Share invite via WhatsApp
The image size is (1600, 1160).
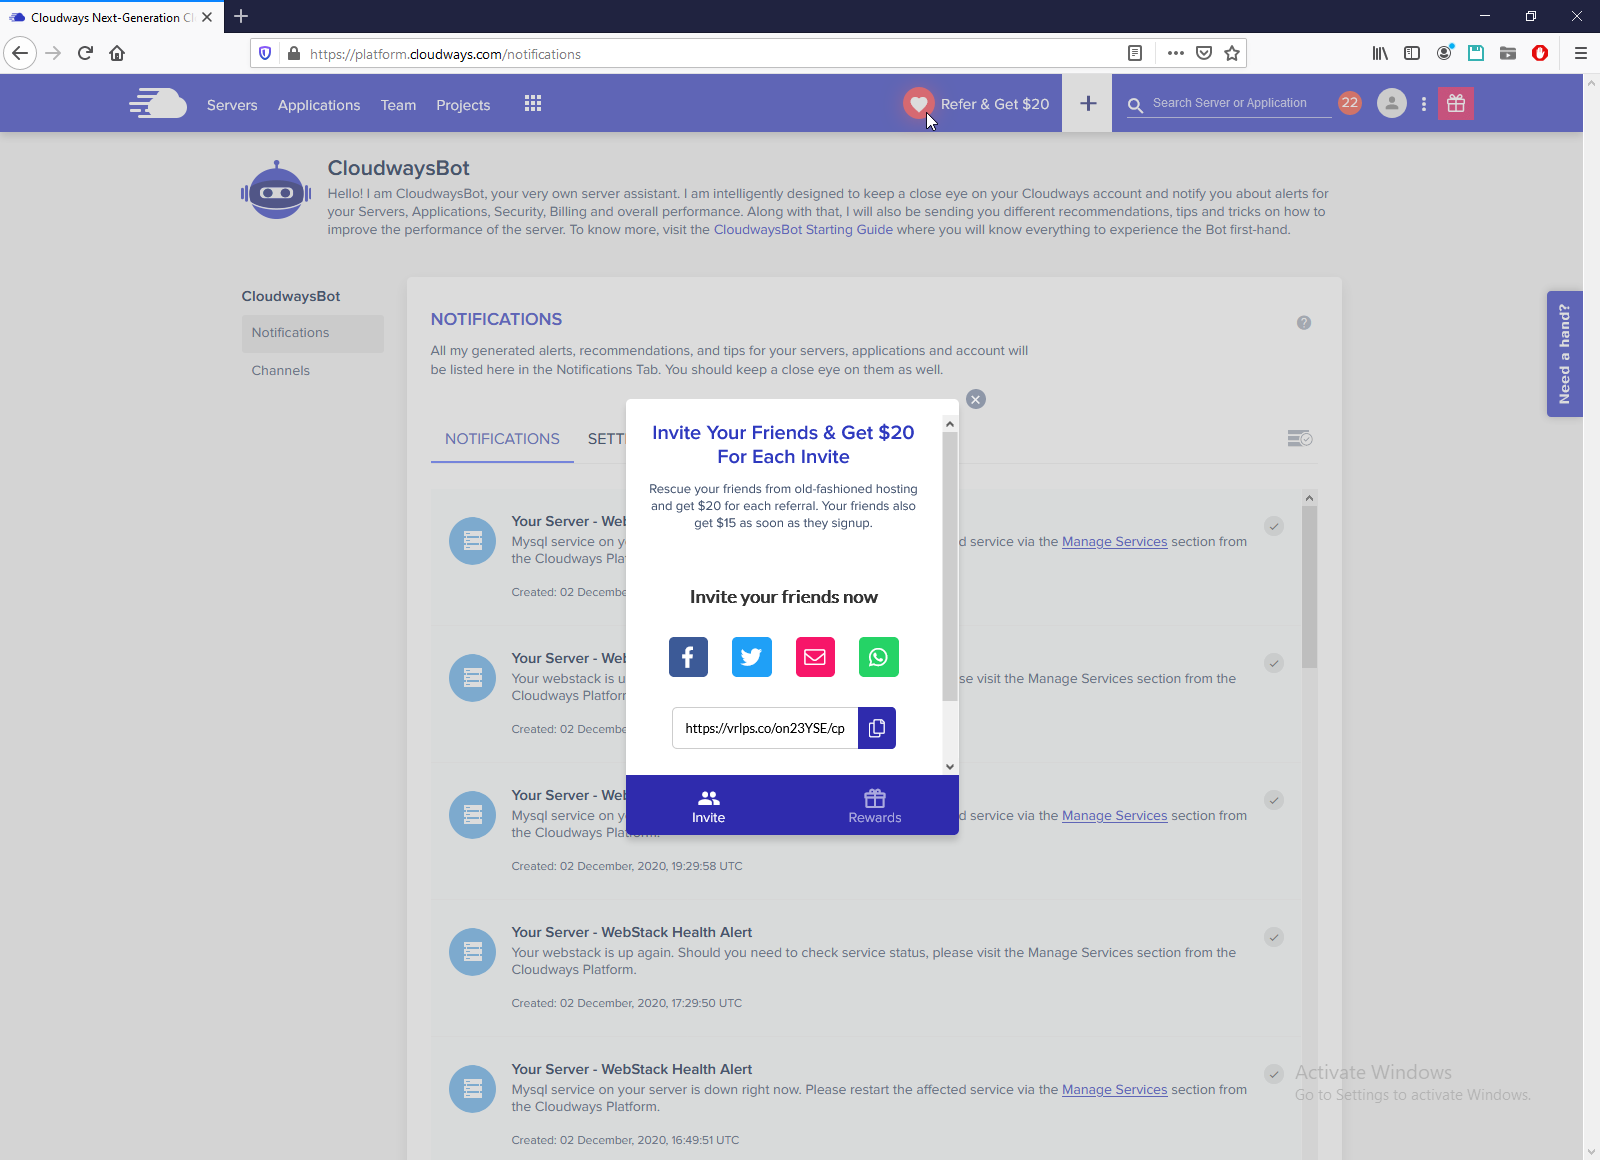879,657
